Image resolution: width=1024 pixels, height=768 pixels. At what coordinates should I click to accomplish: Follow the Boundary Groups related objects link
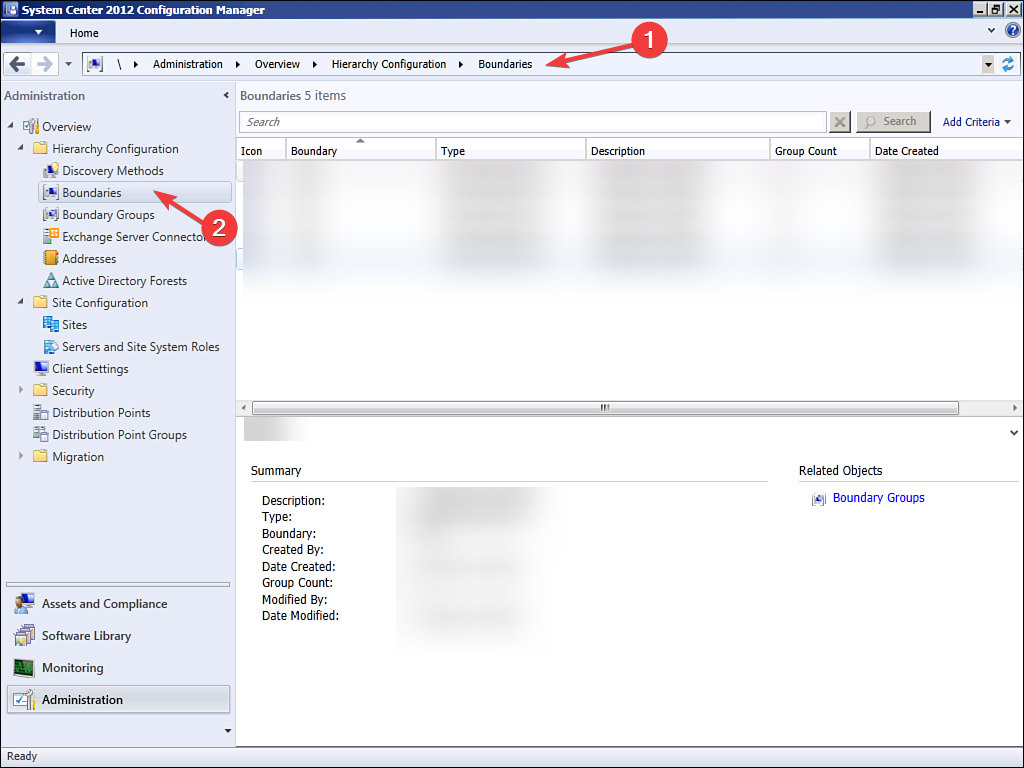click(x=878, y=497)
